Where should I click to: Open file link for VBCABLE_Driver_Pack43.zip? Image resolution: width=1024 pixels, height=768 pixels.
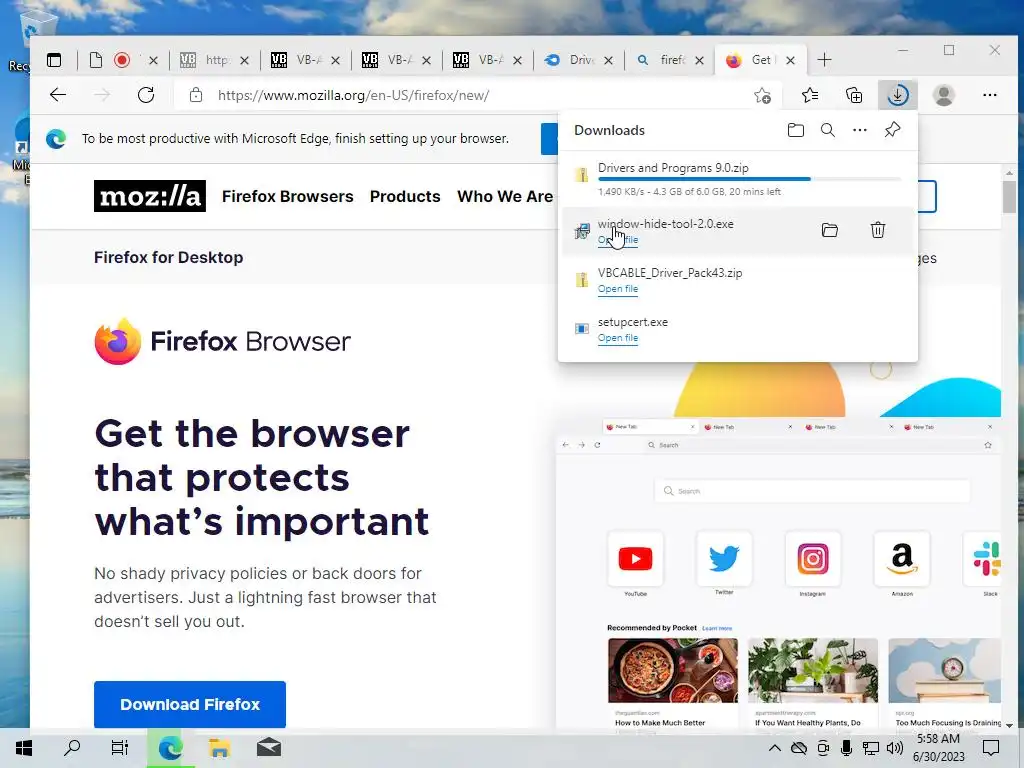[x=618, y=289]
